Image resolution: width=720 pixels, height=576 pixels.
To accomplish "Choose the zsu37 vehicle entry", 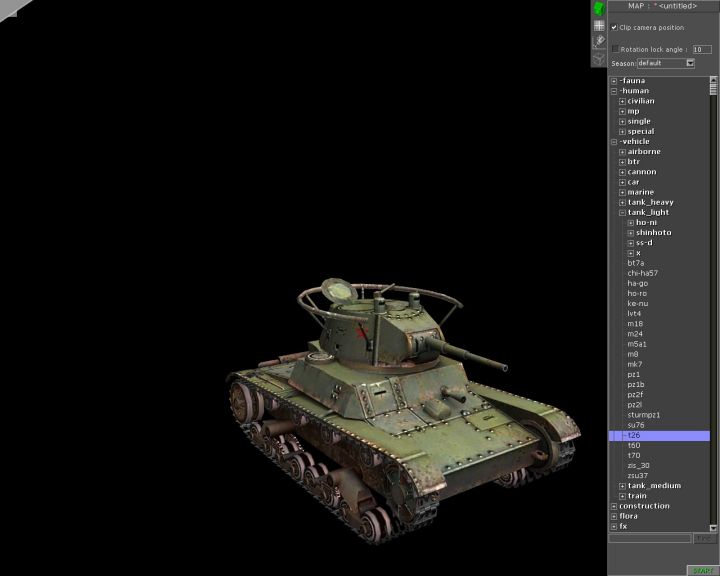I will pos(638,475).
